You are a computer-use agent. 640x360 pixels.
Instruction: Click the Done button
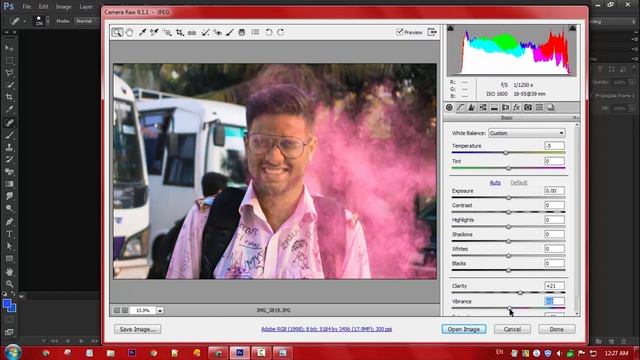point(557,329)
